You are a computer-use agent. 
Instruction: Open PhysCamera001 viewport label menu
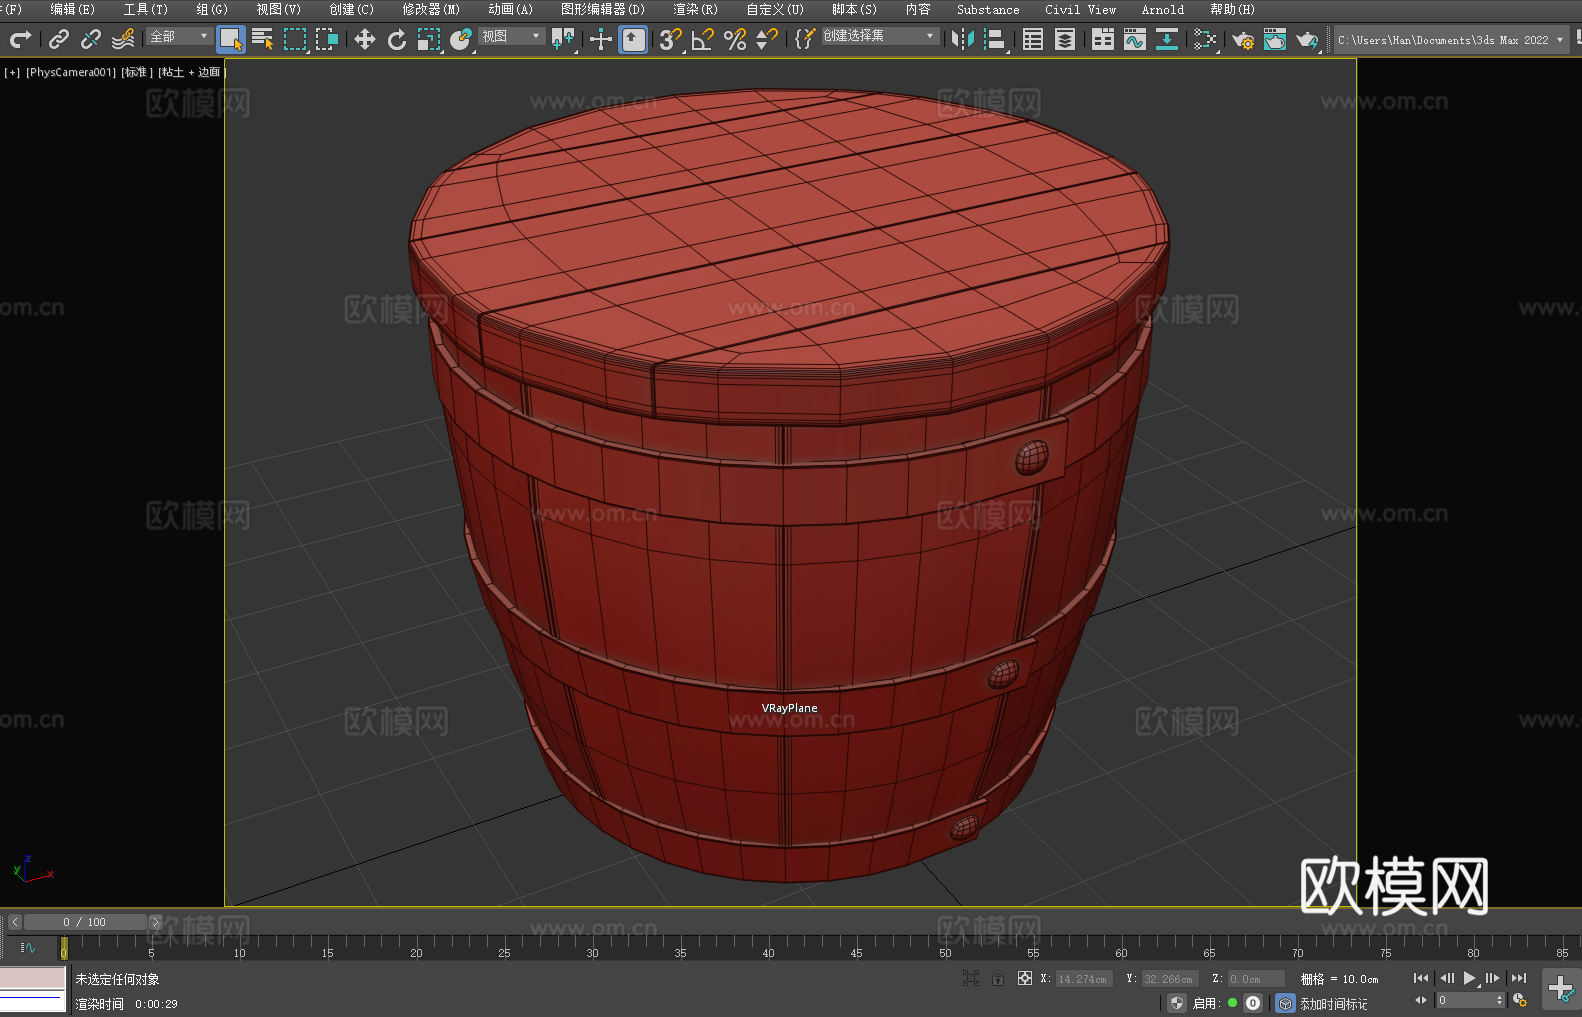[x=71, y=72]
